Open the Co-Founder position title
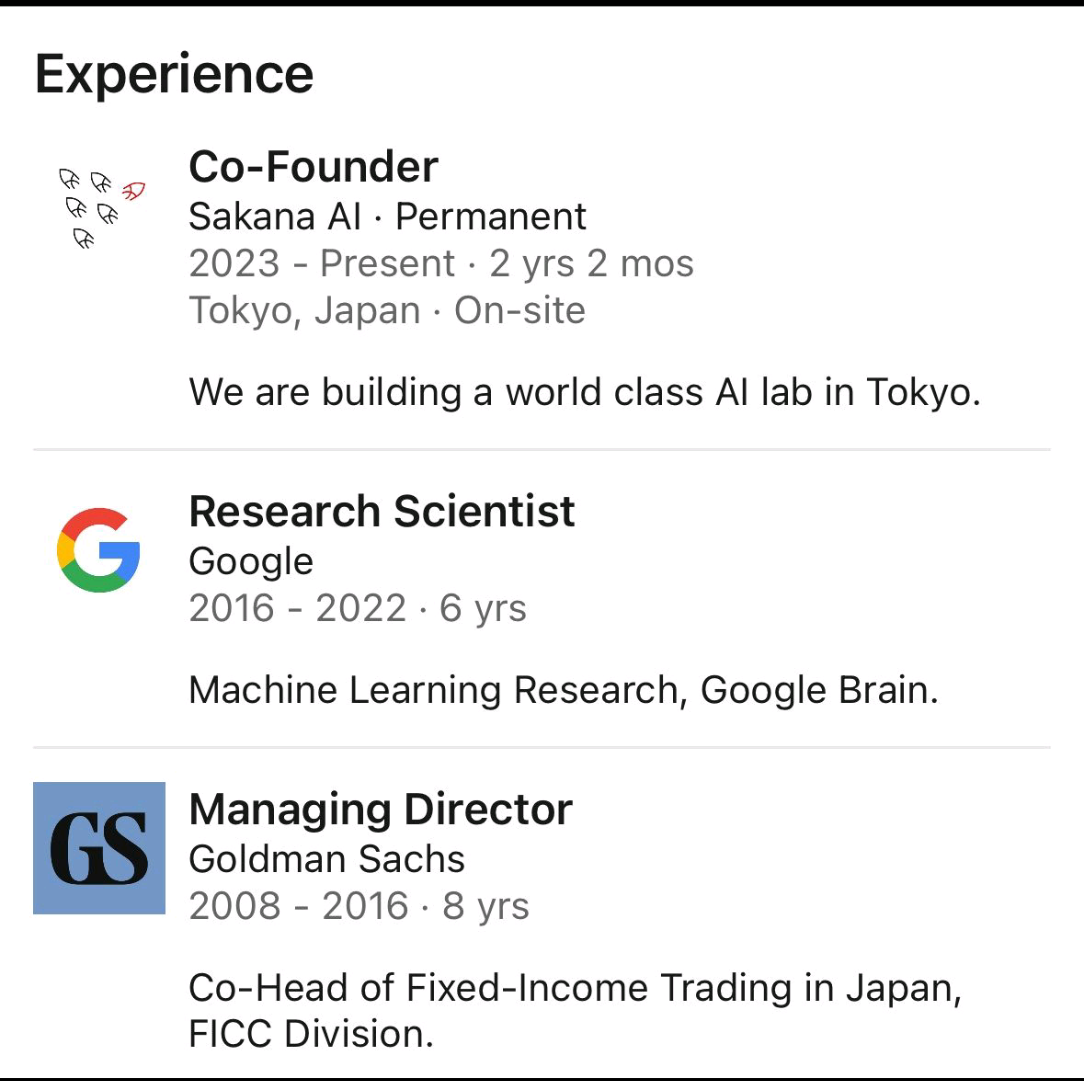This screenshot has width=1084, height=1081. (313, 167)
